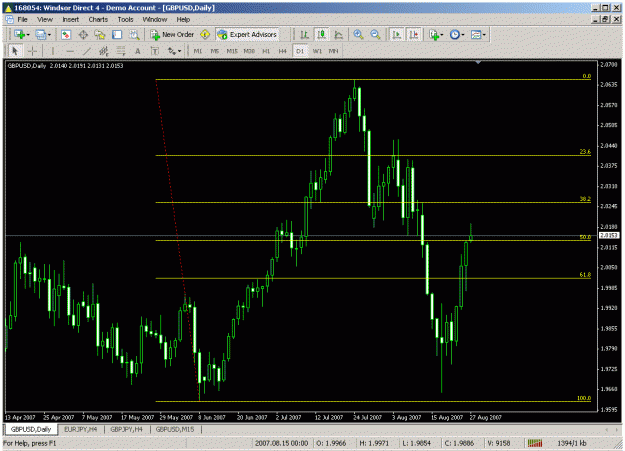Open the File menu
This screenshot has width=625, height=451.
22,20
